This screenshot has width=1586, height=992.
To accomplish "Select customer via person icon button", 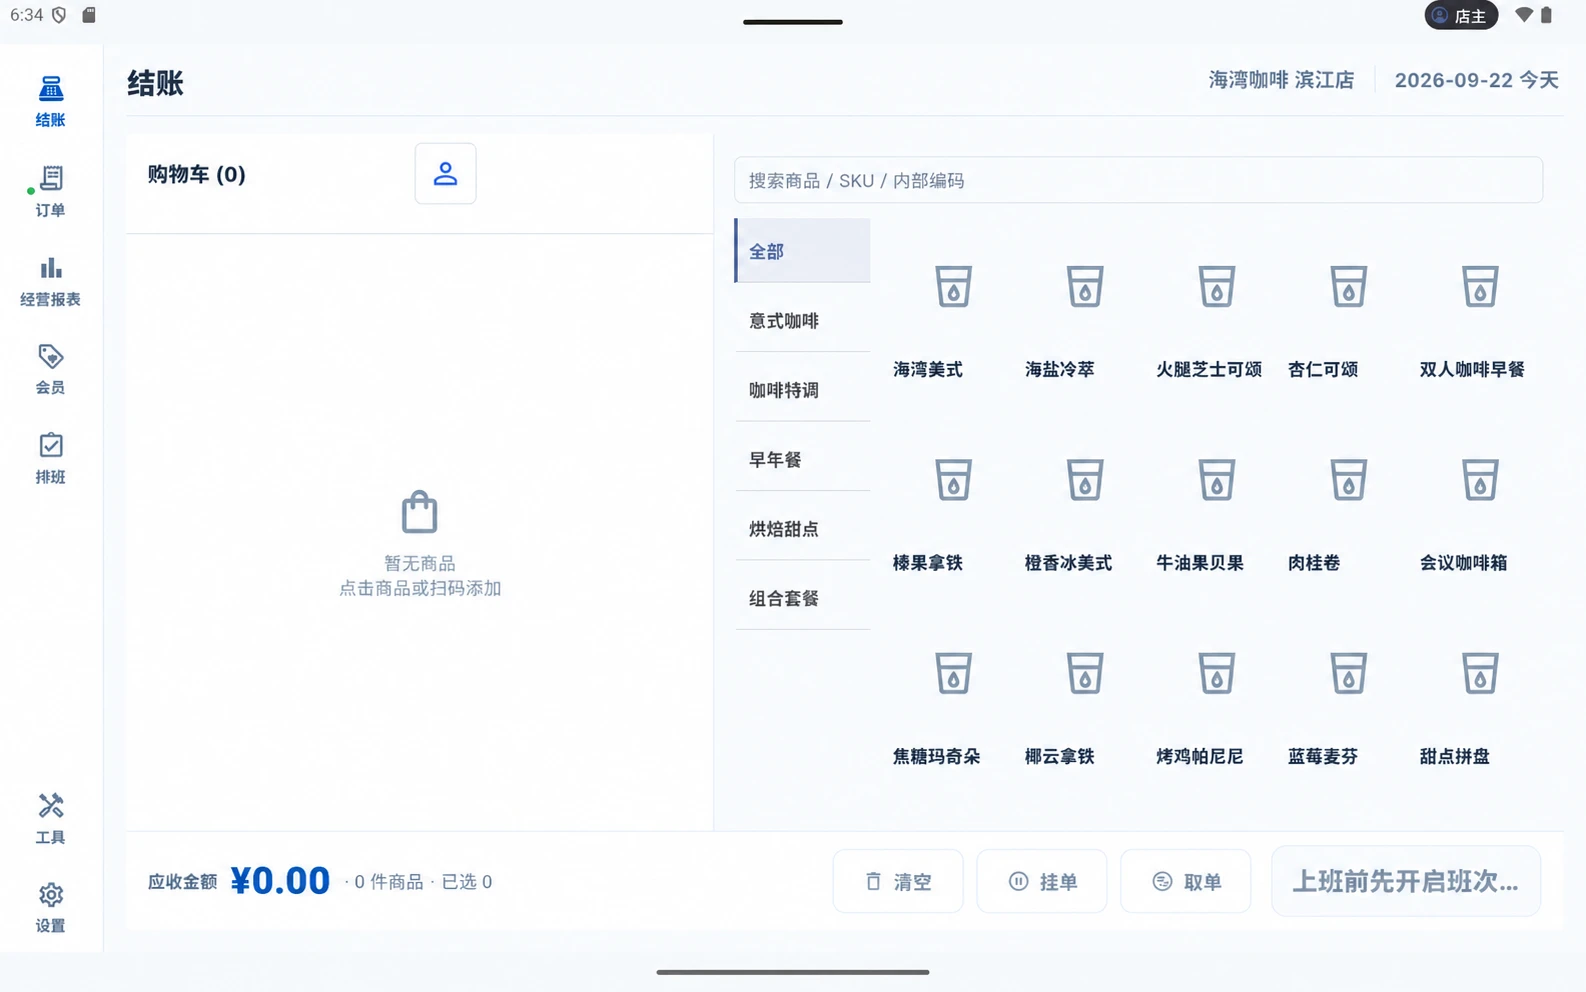I will point(445,174).
